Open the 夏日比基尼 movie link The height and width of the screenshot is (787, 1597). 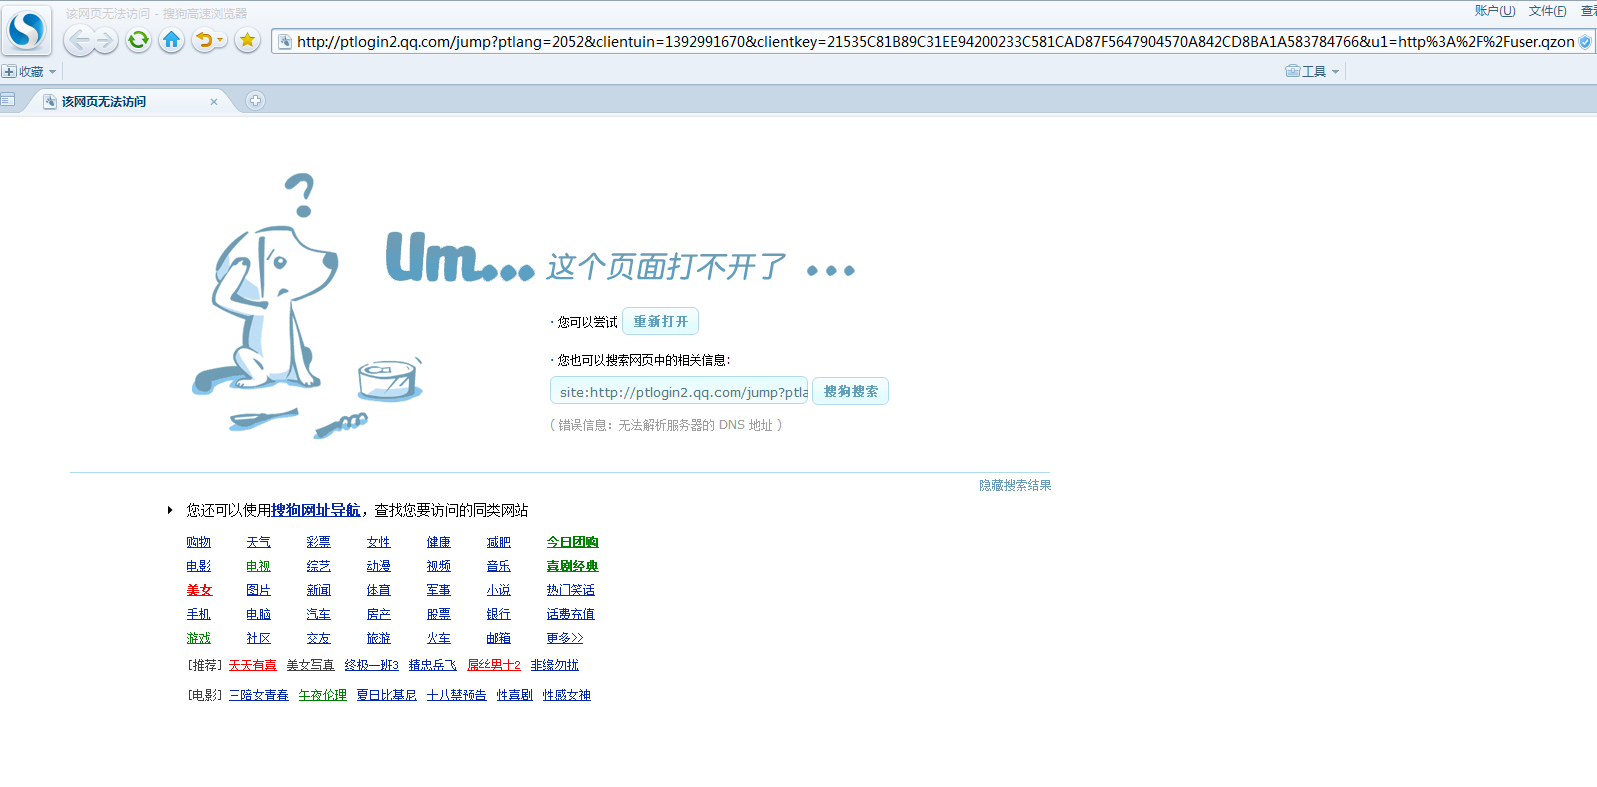386,695
